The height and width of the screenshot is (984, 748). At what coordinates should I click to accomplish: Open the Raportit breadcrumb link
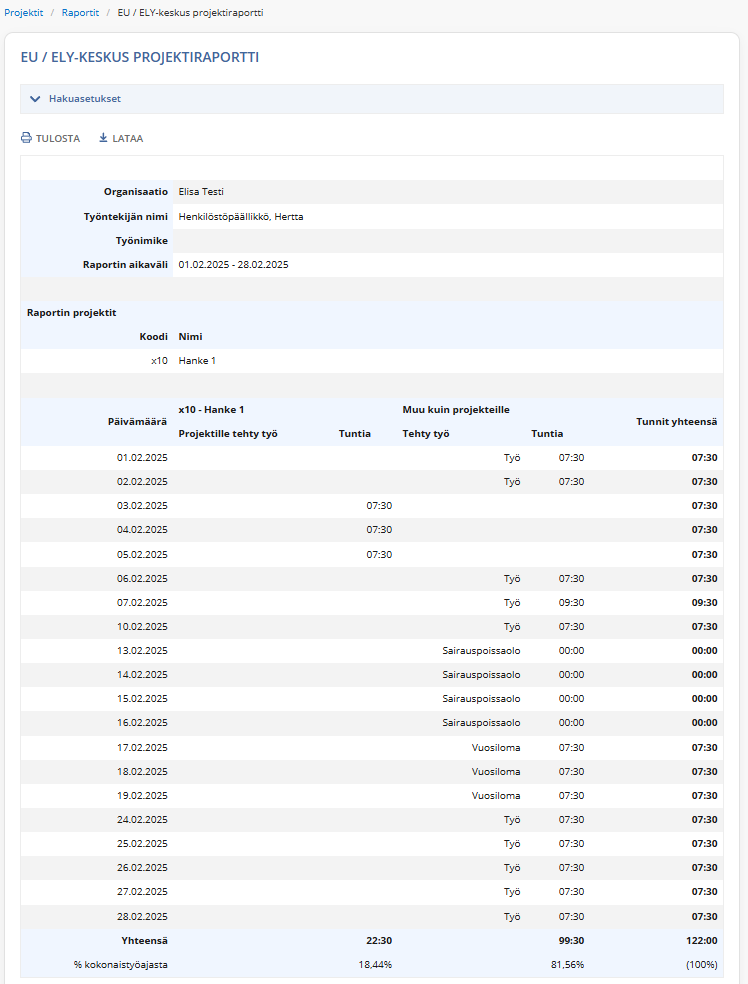point(80,13)
